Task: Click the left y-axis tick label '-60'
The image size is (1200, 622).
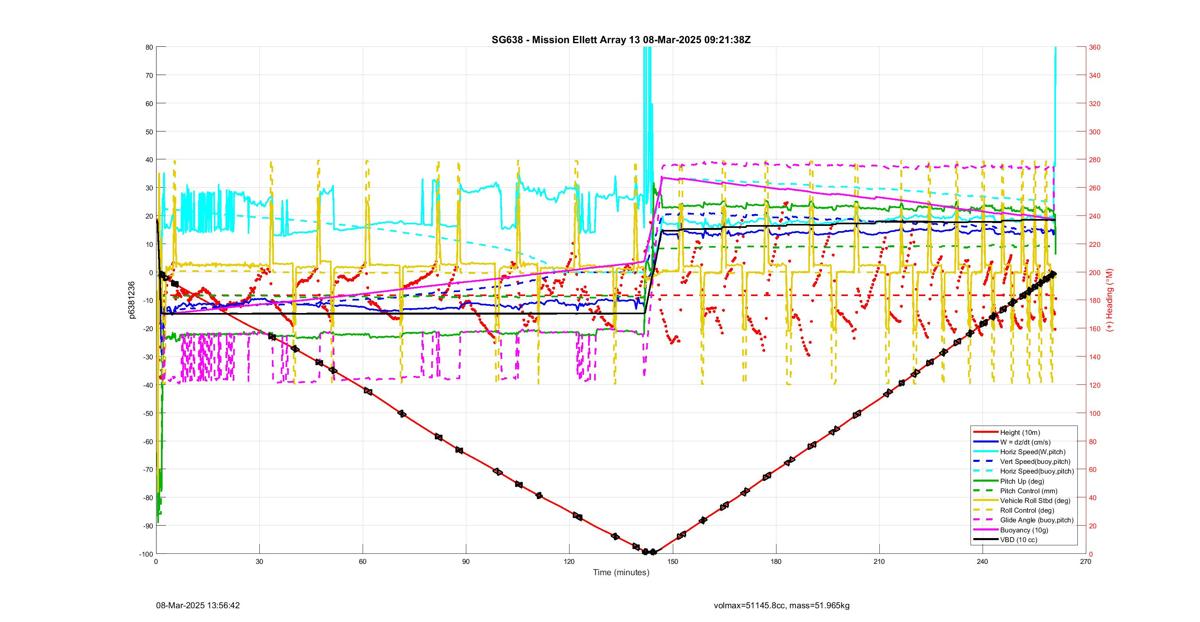Action: pos(147,441)
